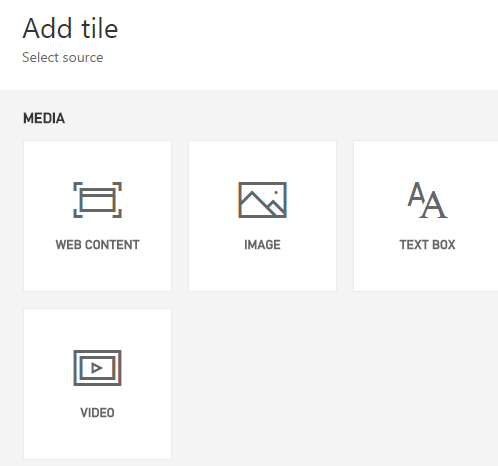Click the inner window of Web Content icon

pyautogui.click(x=97, y=199)
